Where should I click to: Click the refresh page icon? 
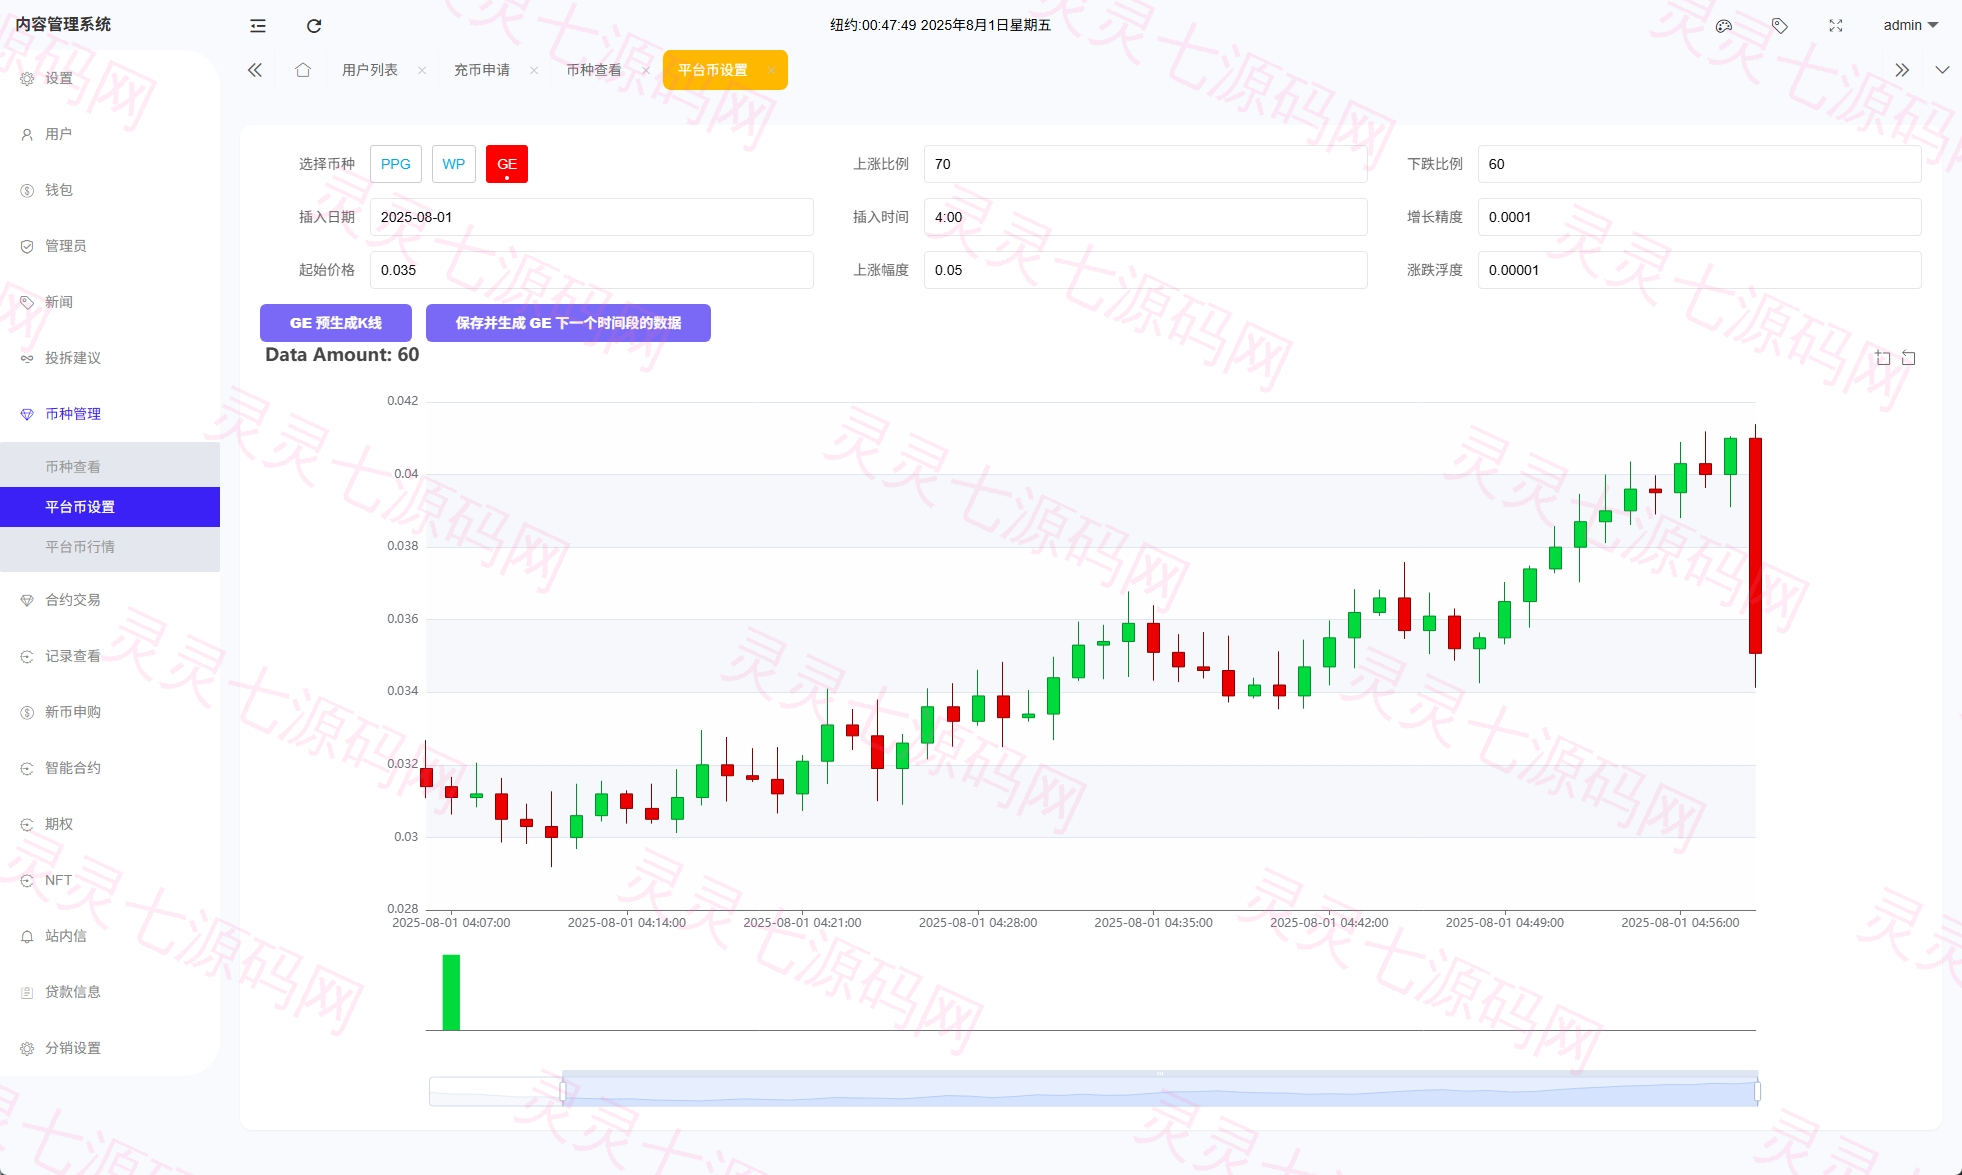point(314,26)
